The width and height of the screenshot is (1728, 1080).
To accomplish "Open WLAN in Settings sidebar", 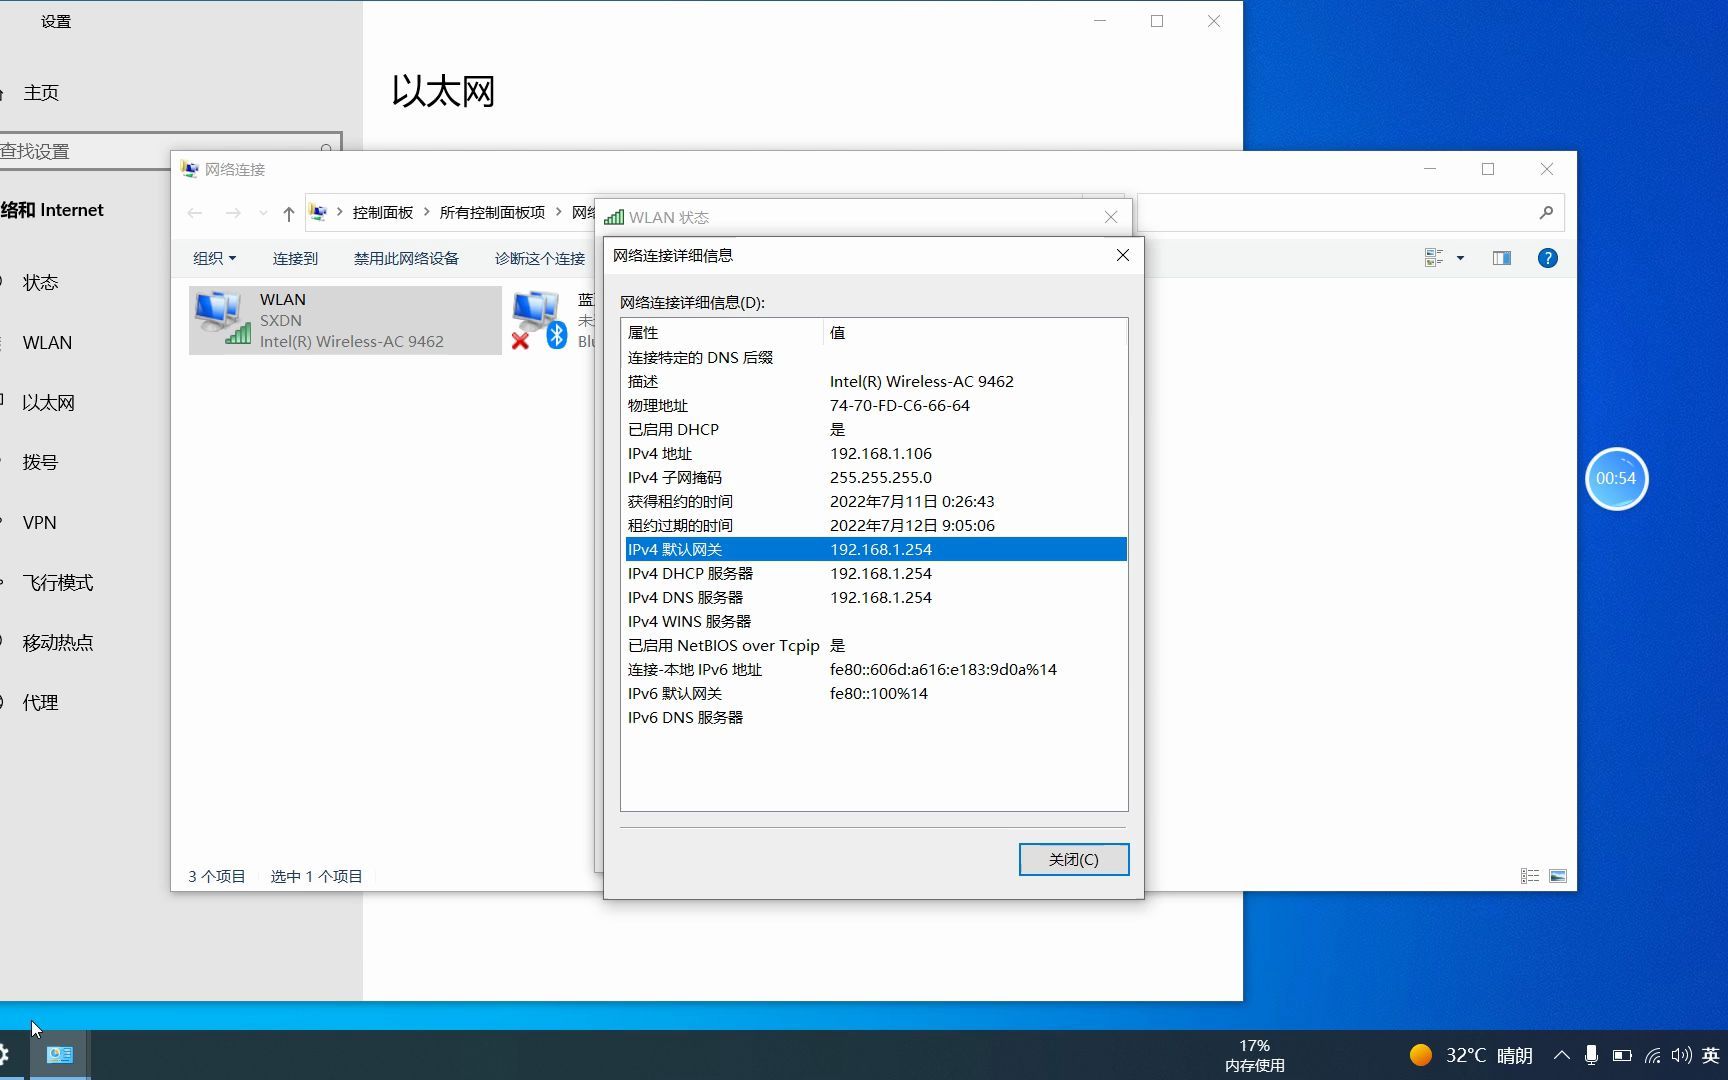I will pos(47,343).
